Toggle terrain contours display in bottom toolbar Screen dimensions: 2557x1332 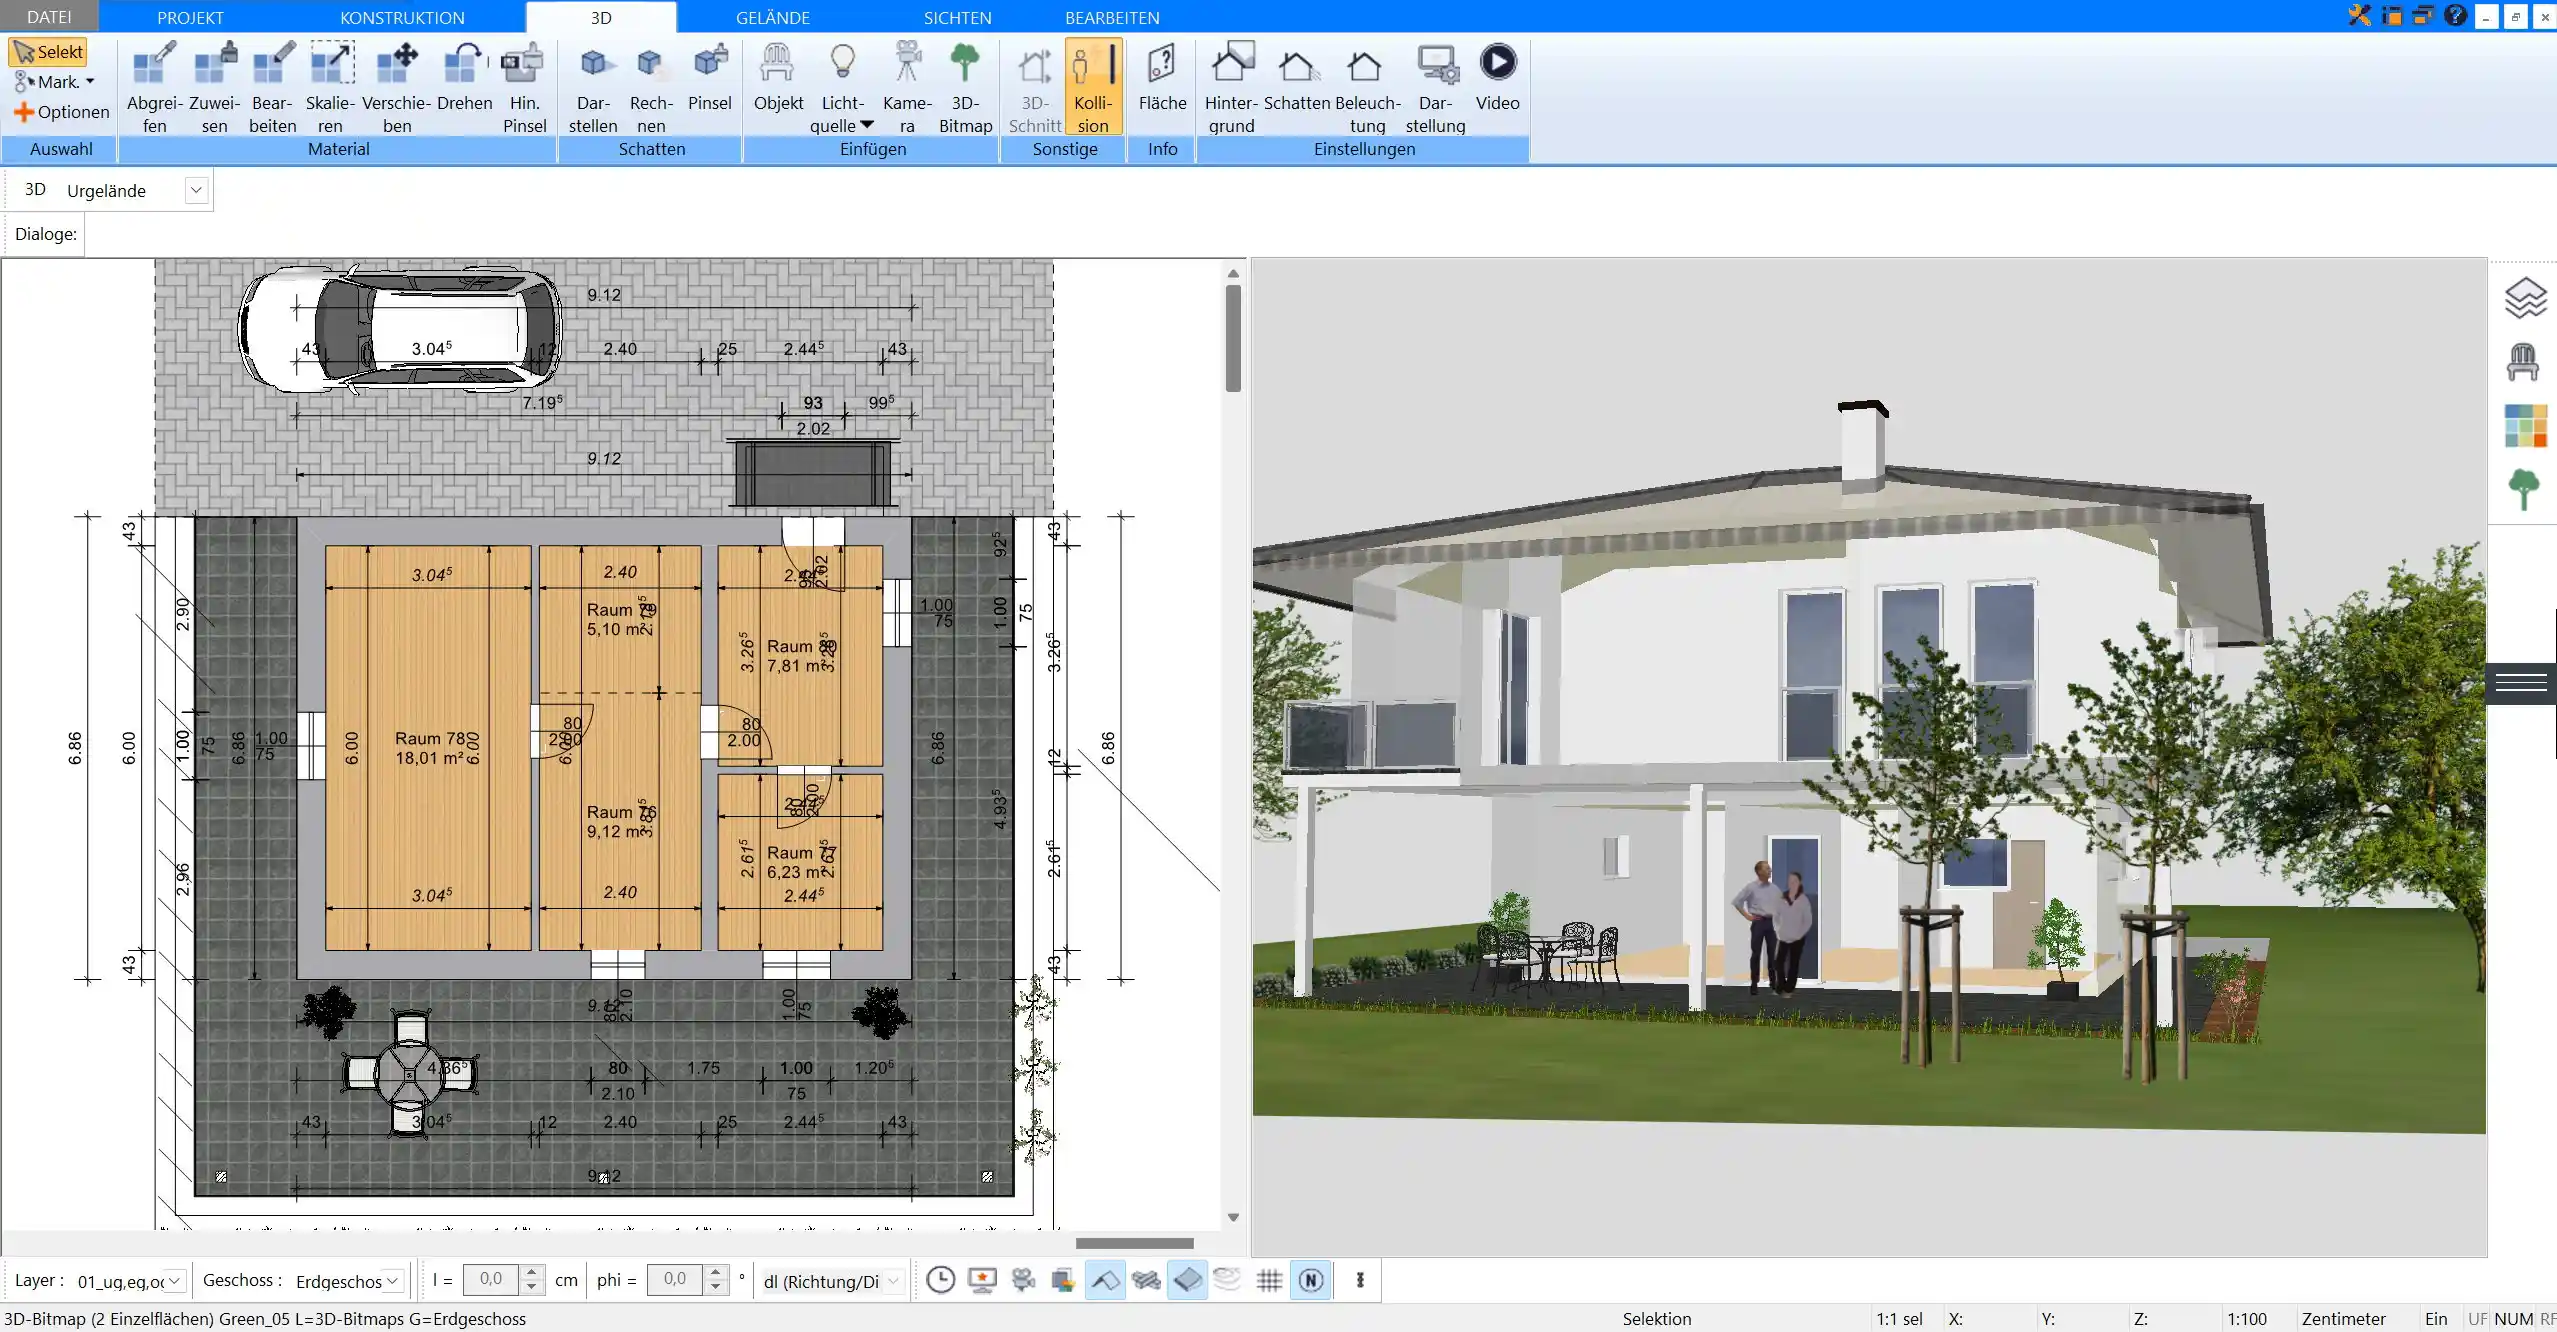(x=1227, y=1280)
